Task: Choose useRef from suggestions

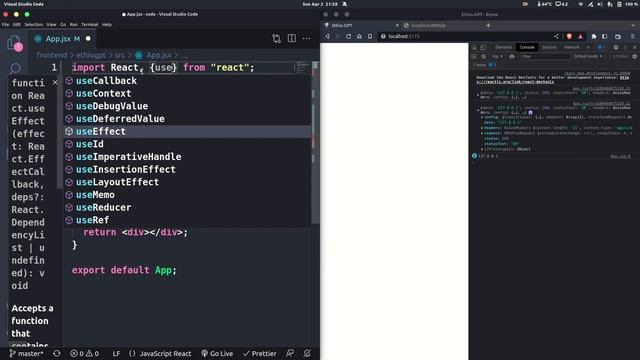Action: [x=187, y=220]
